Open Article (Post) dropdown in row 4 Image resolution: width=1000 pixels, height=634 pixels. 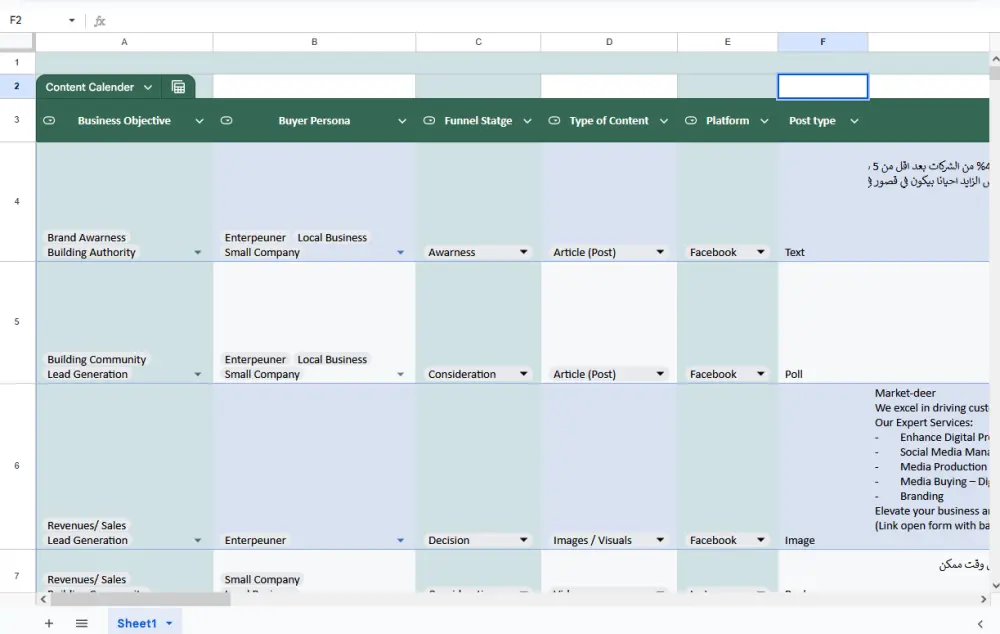pyautogui.click(x=660, y=252)
